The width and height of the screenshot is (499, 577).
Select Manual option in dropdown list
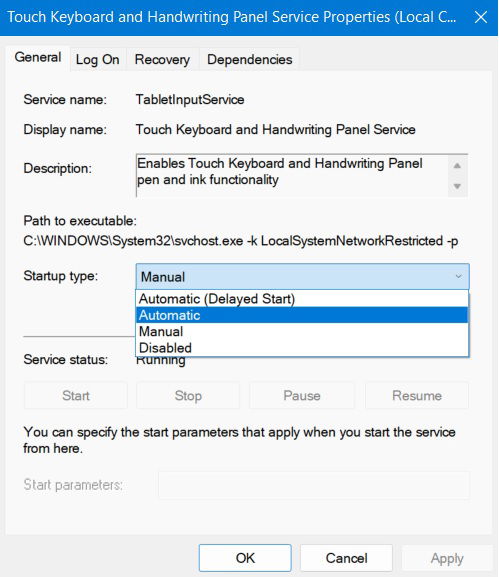pyautogui.click(x=302, y=331)
